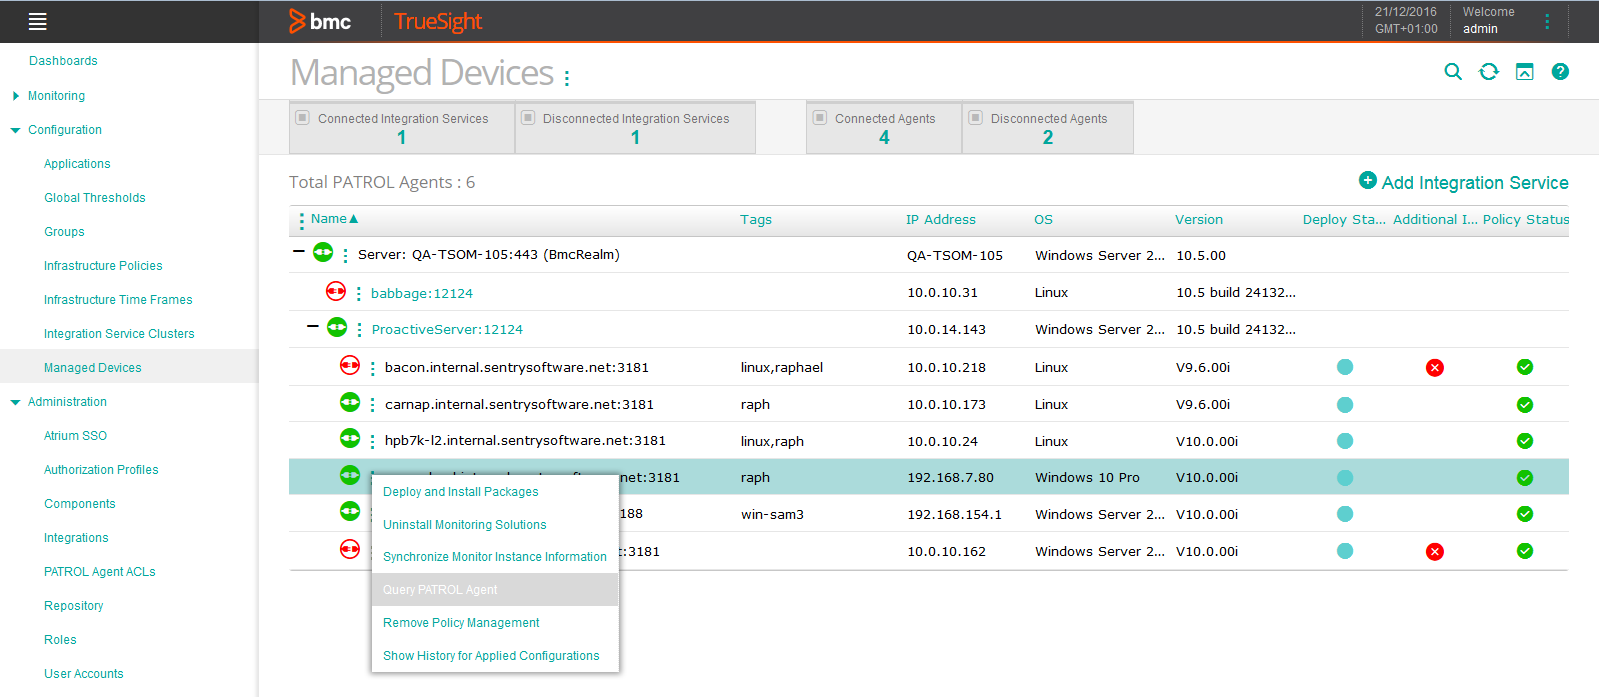Open the hamburger navigation menu
The image size is (1599, 697).
(38, 21)
